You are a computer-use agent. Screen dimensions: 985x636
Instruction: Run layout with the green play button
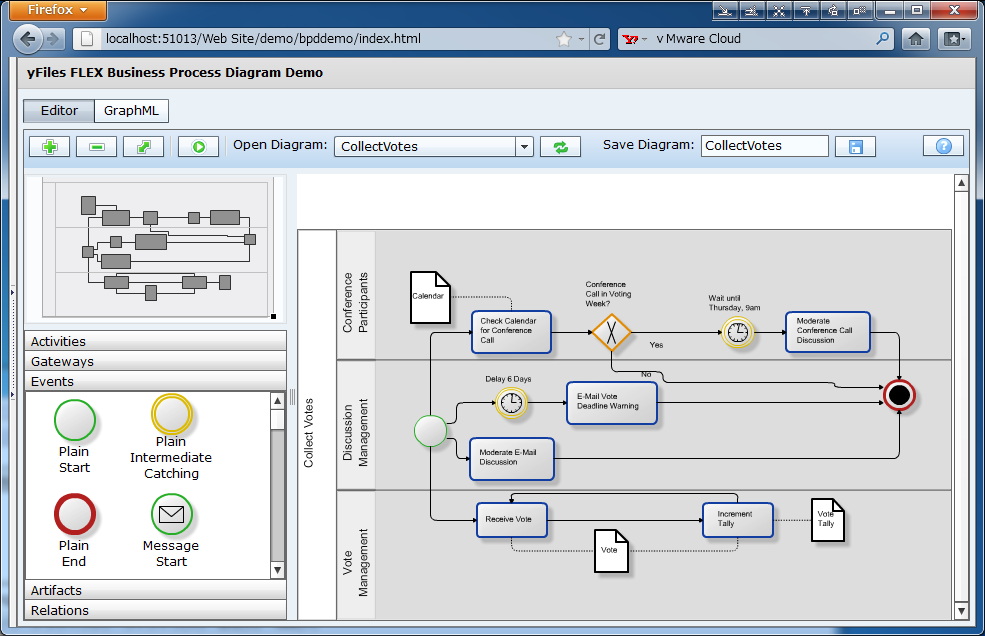tap(199, 146)
